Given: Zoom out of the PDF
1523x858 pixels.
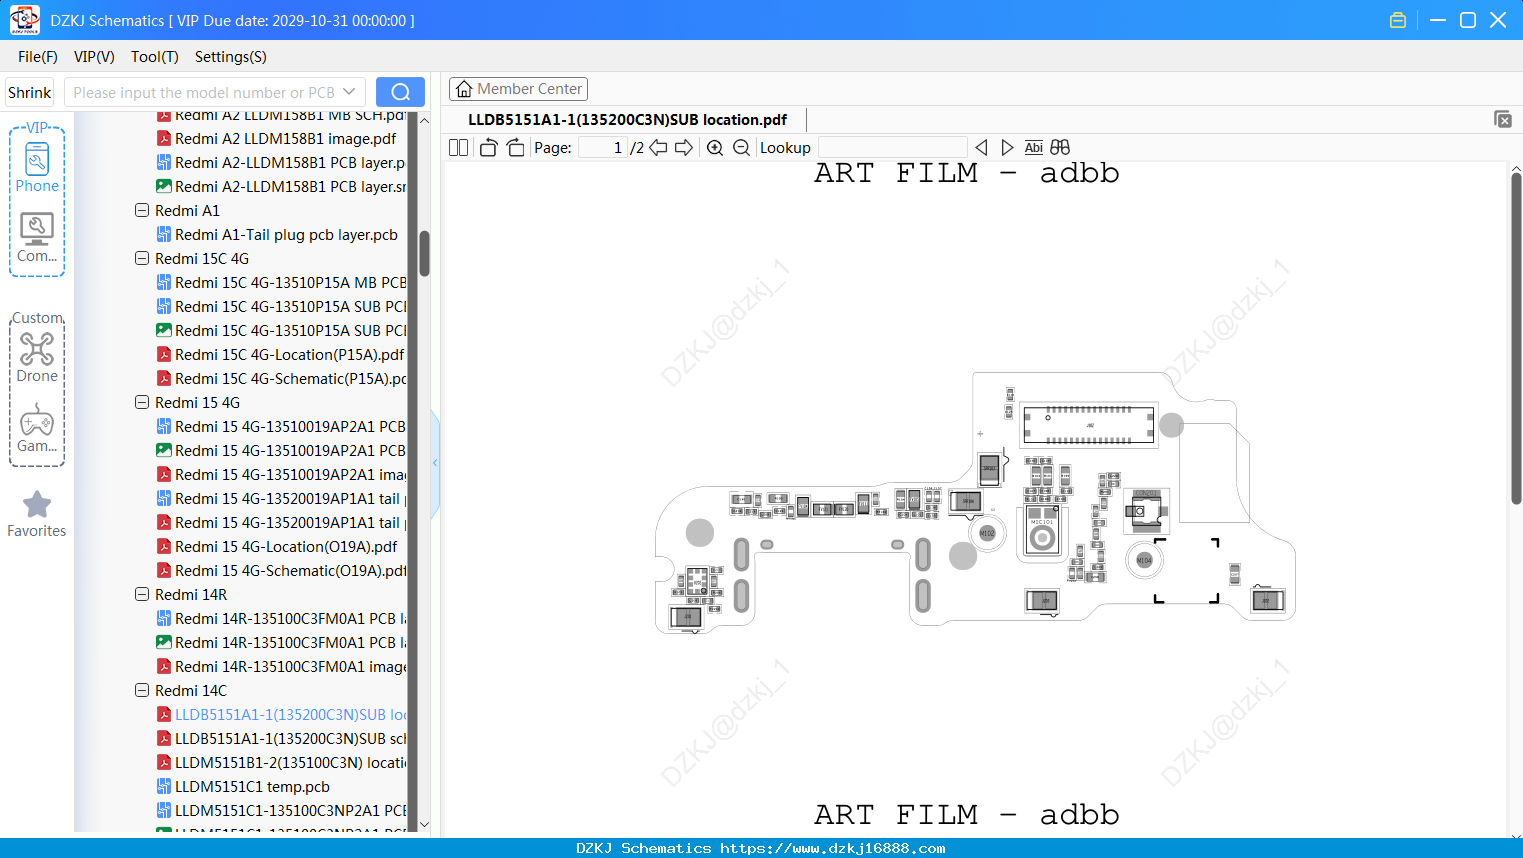Looking at the screenshot, I should click(741, 148).
